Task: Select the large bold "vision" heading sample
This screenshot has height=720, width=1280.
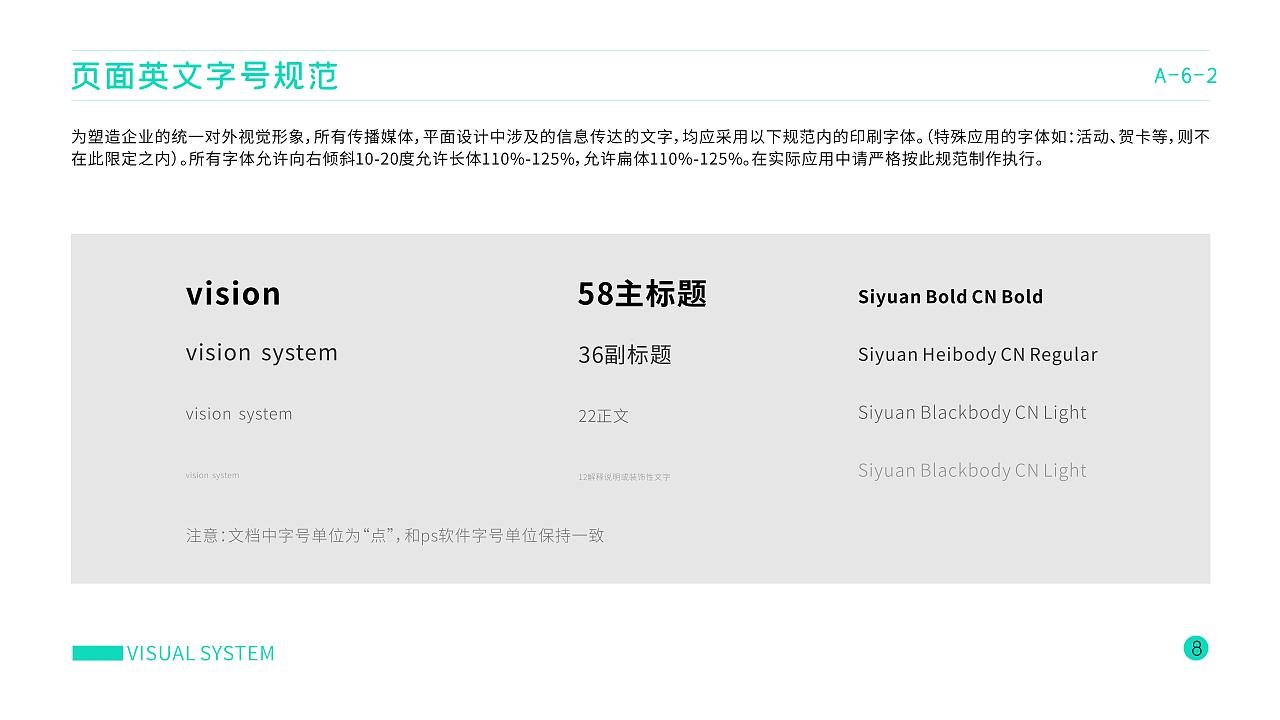Action: [233, 294]
